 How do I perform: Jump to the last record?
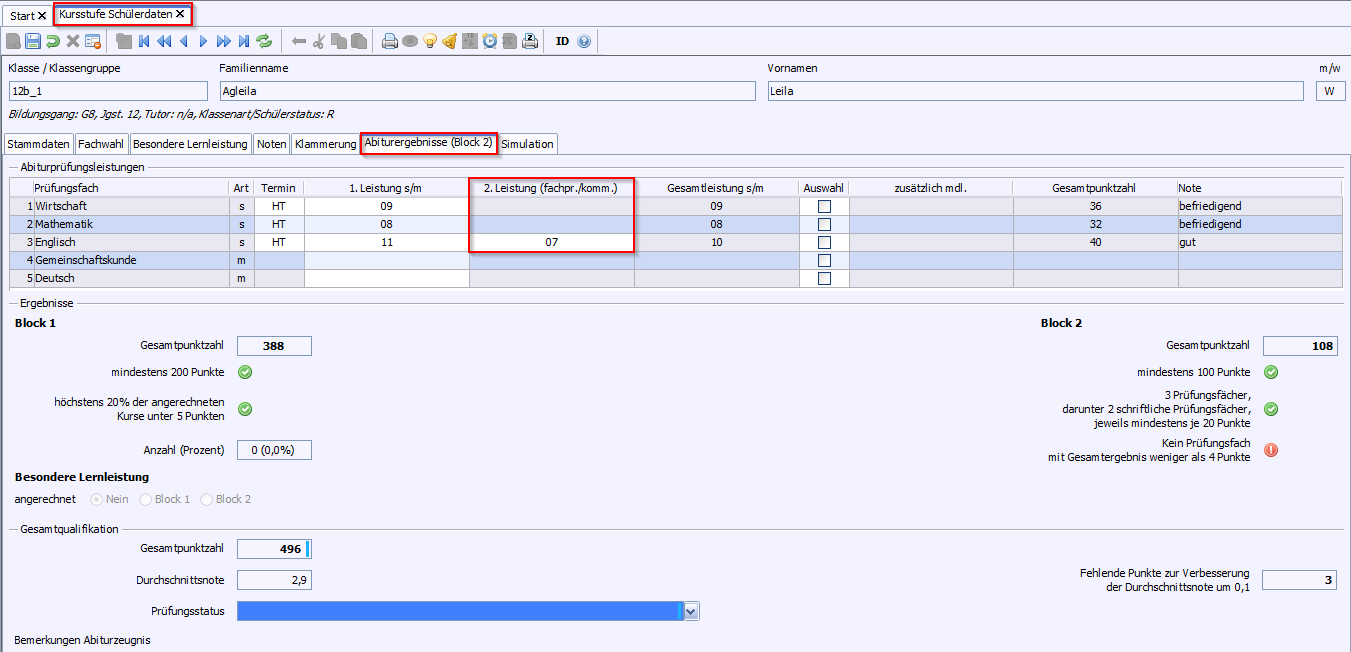pyautogui.click(x=244, y=41)
